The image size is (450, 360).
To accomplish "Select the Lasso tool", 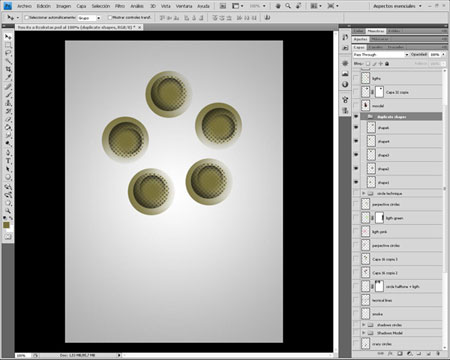I will (x=8, y=53).
